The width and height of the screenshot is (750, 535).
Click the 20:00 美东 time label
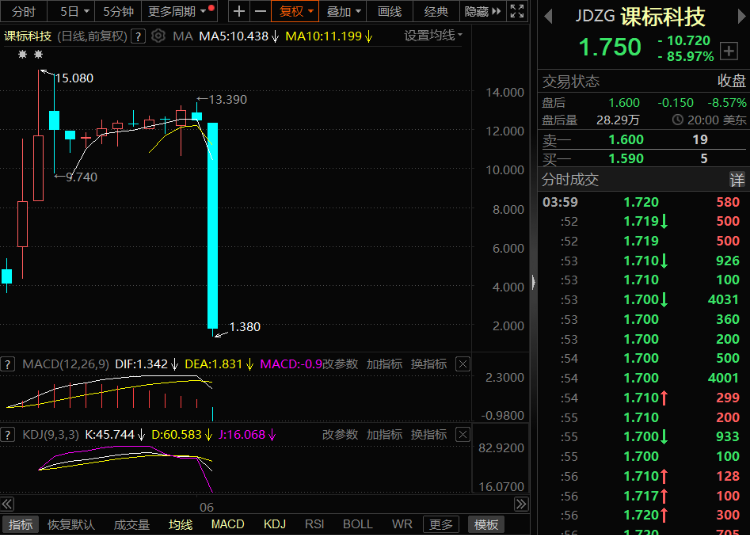point(710,120)
